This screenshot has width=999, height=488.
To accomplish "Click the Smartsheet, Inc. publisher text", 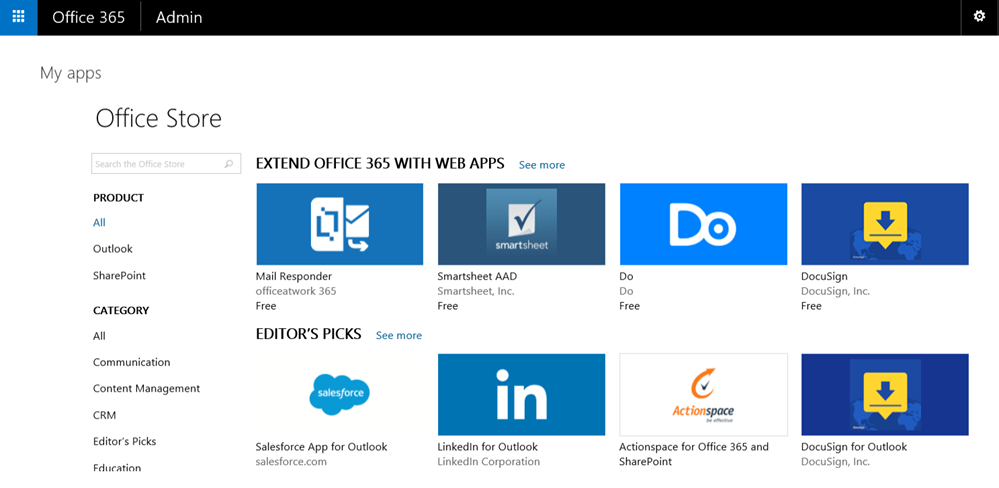I will 476,291.
